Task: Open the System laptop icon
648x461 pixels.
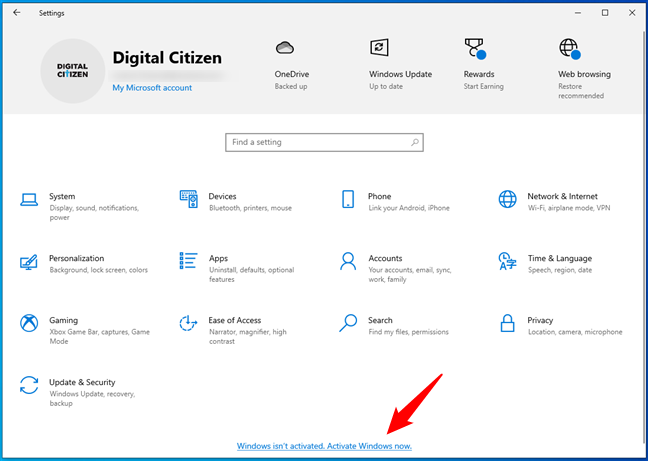Action: tap(29, 200)
